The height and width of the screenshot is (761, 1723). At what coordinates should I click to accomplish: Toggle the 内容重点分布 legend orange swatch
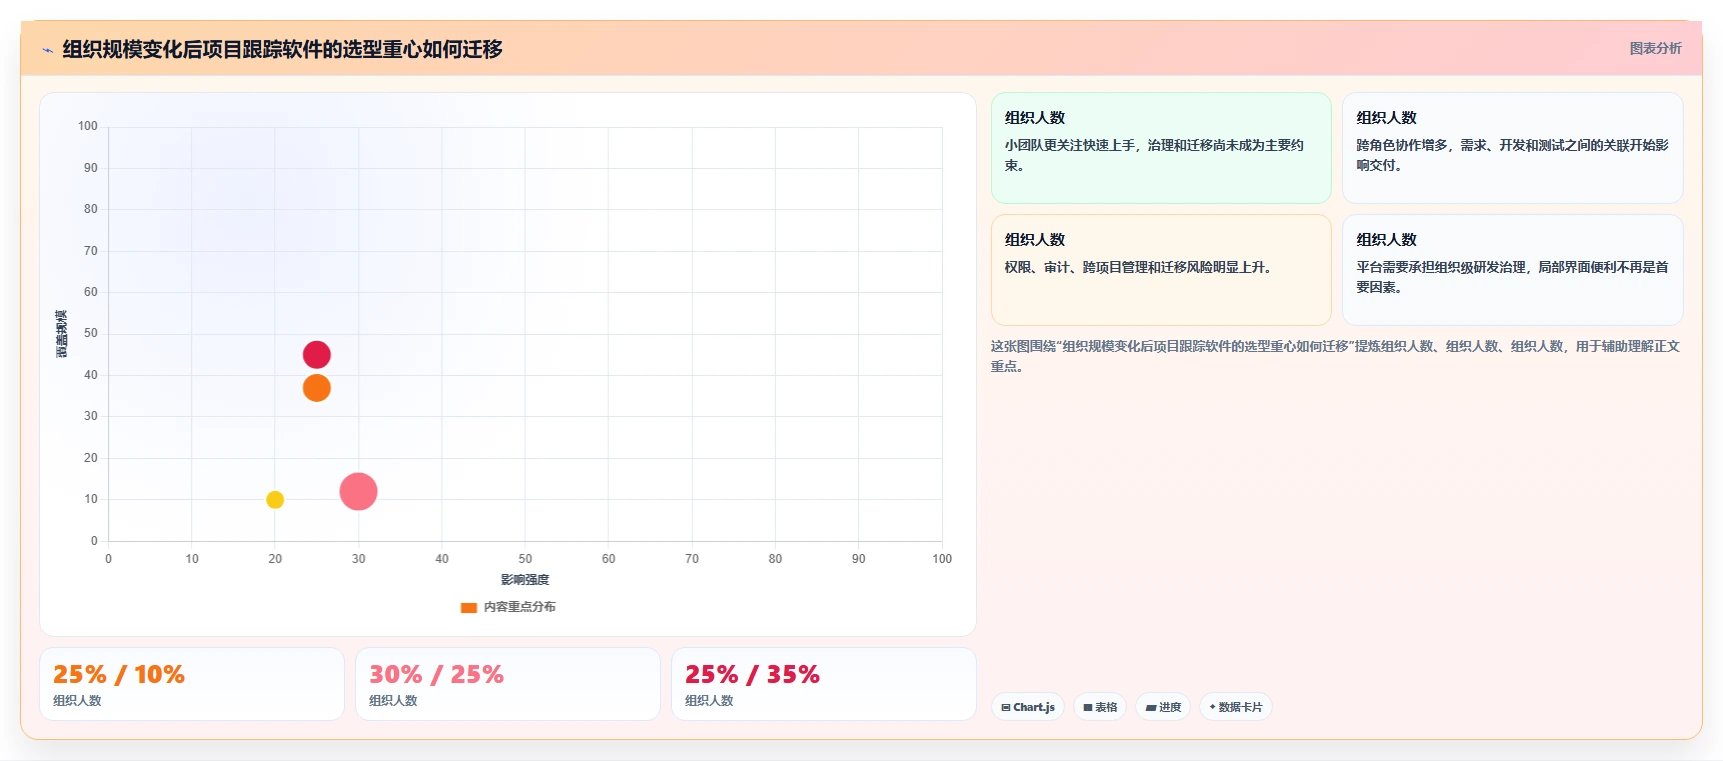click(x=468, y=607)
